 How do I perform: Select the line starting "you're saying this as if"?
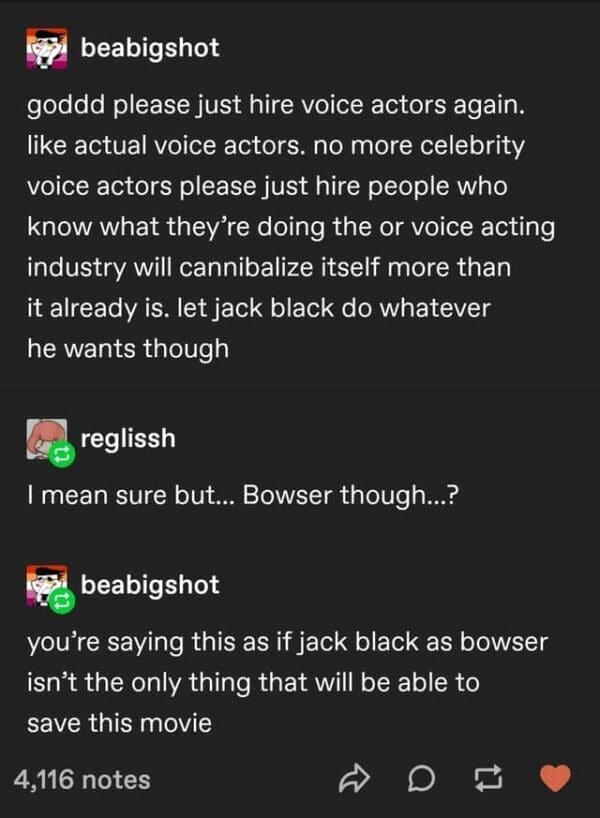pyautogui.click(x=287, y=642)
